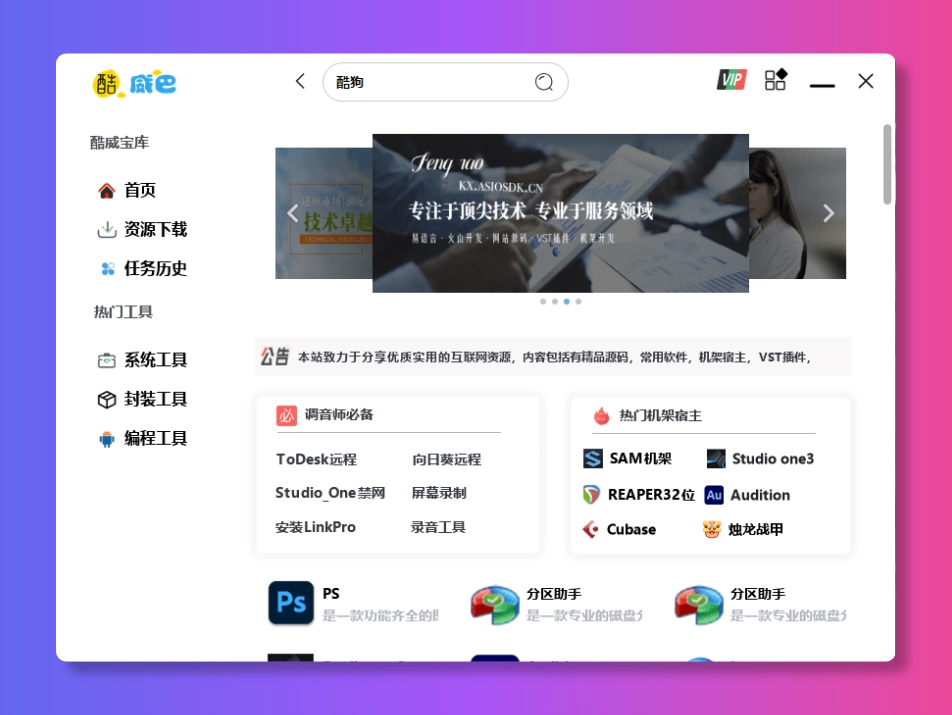952x715 pixels.
Task: Click the red home icon for 首页
Action: point(106,191)
